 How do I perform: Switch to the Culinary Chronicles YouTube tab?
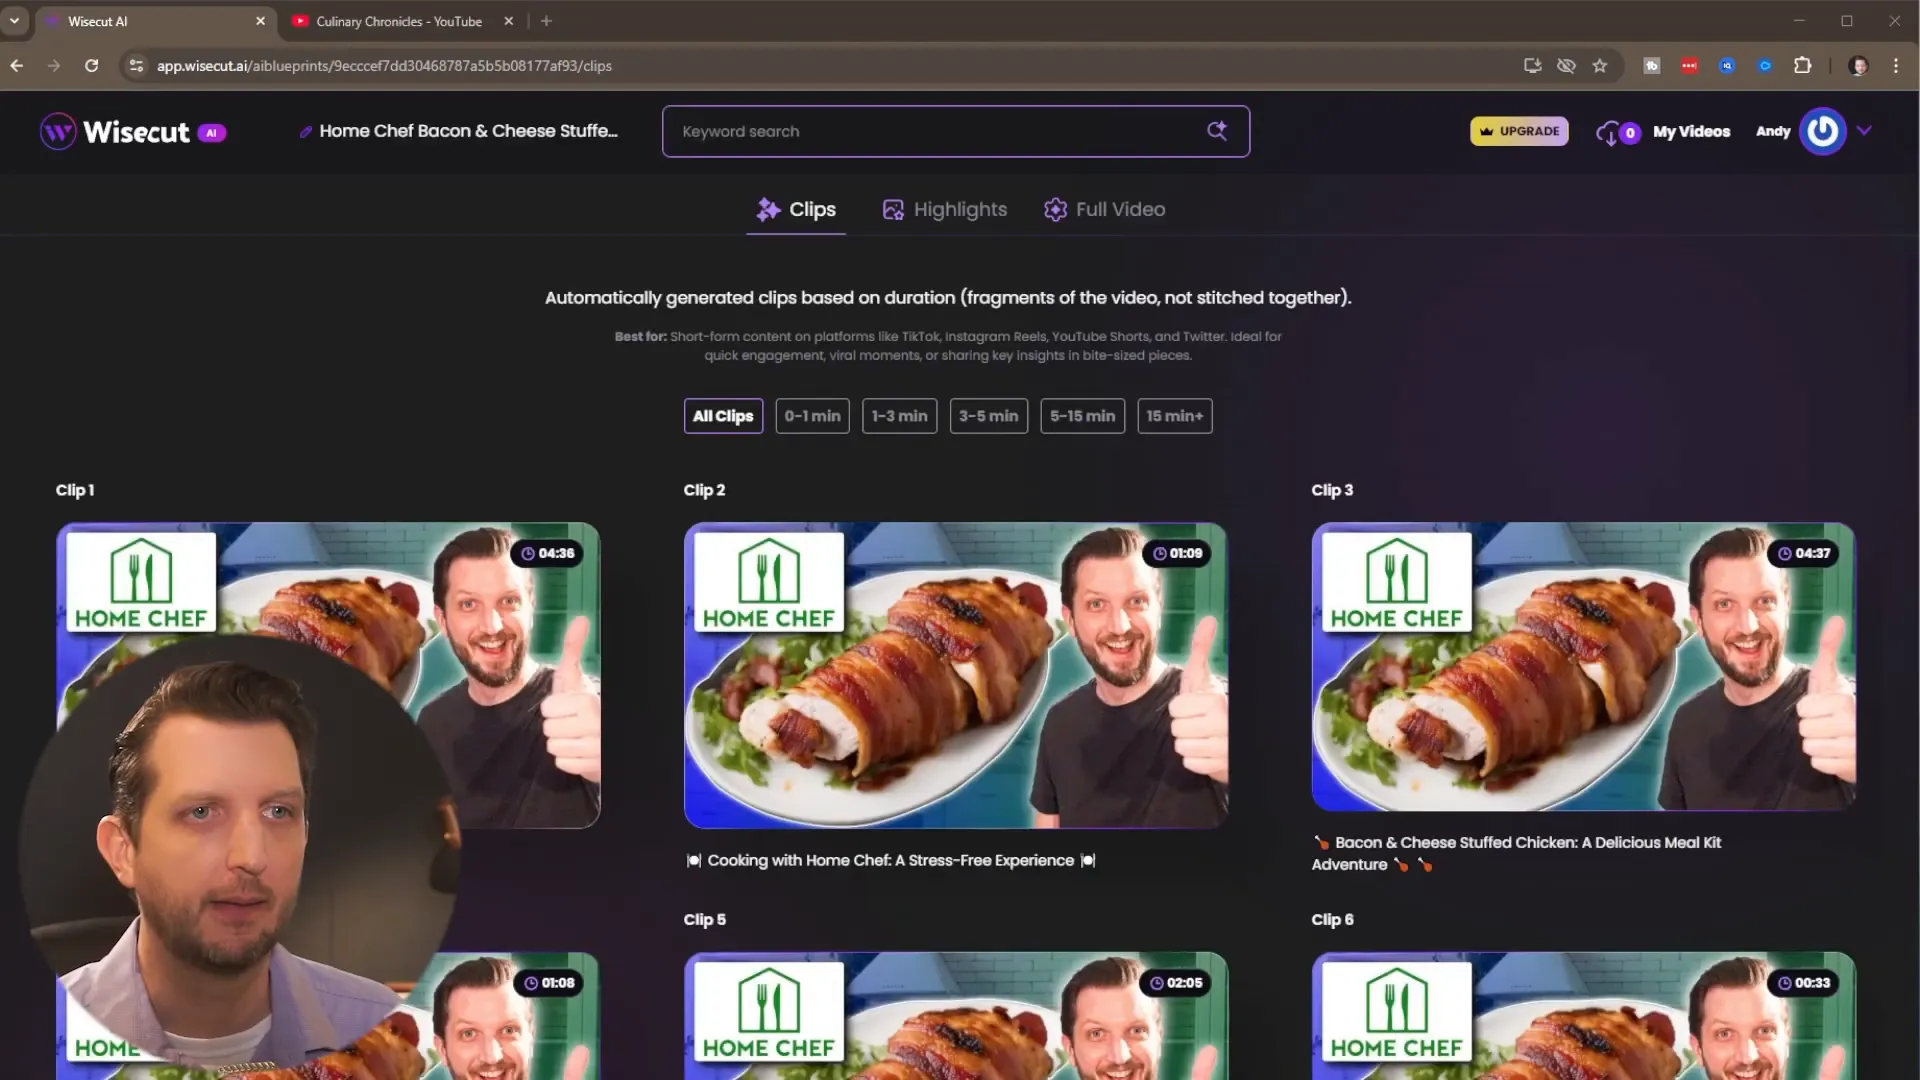point(398,21)
